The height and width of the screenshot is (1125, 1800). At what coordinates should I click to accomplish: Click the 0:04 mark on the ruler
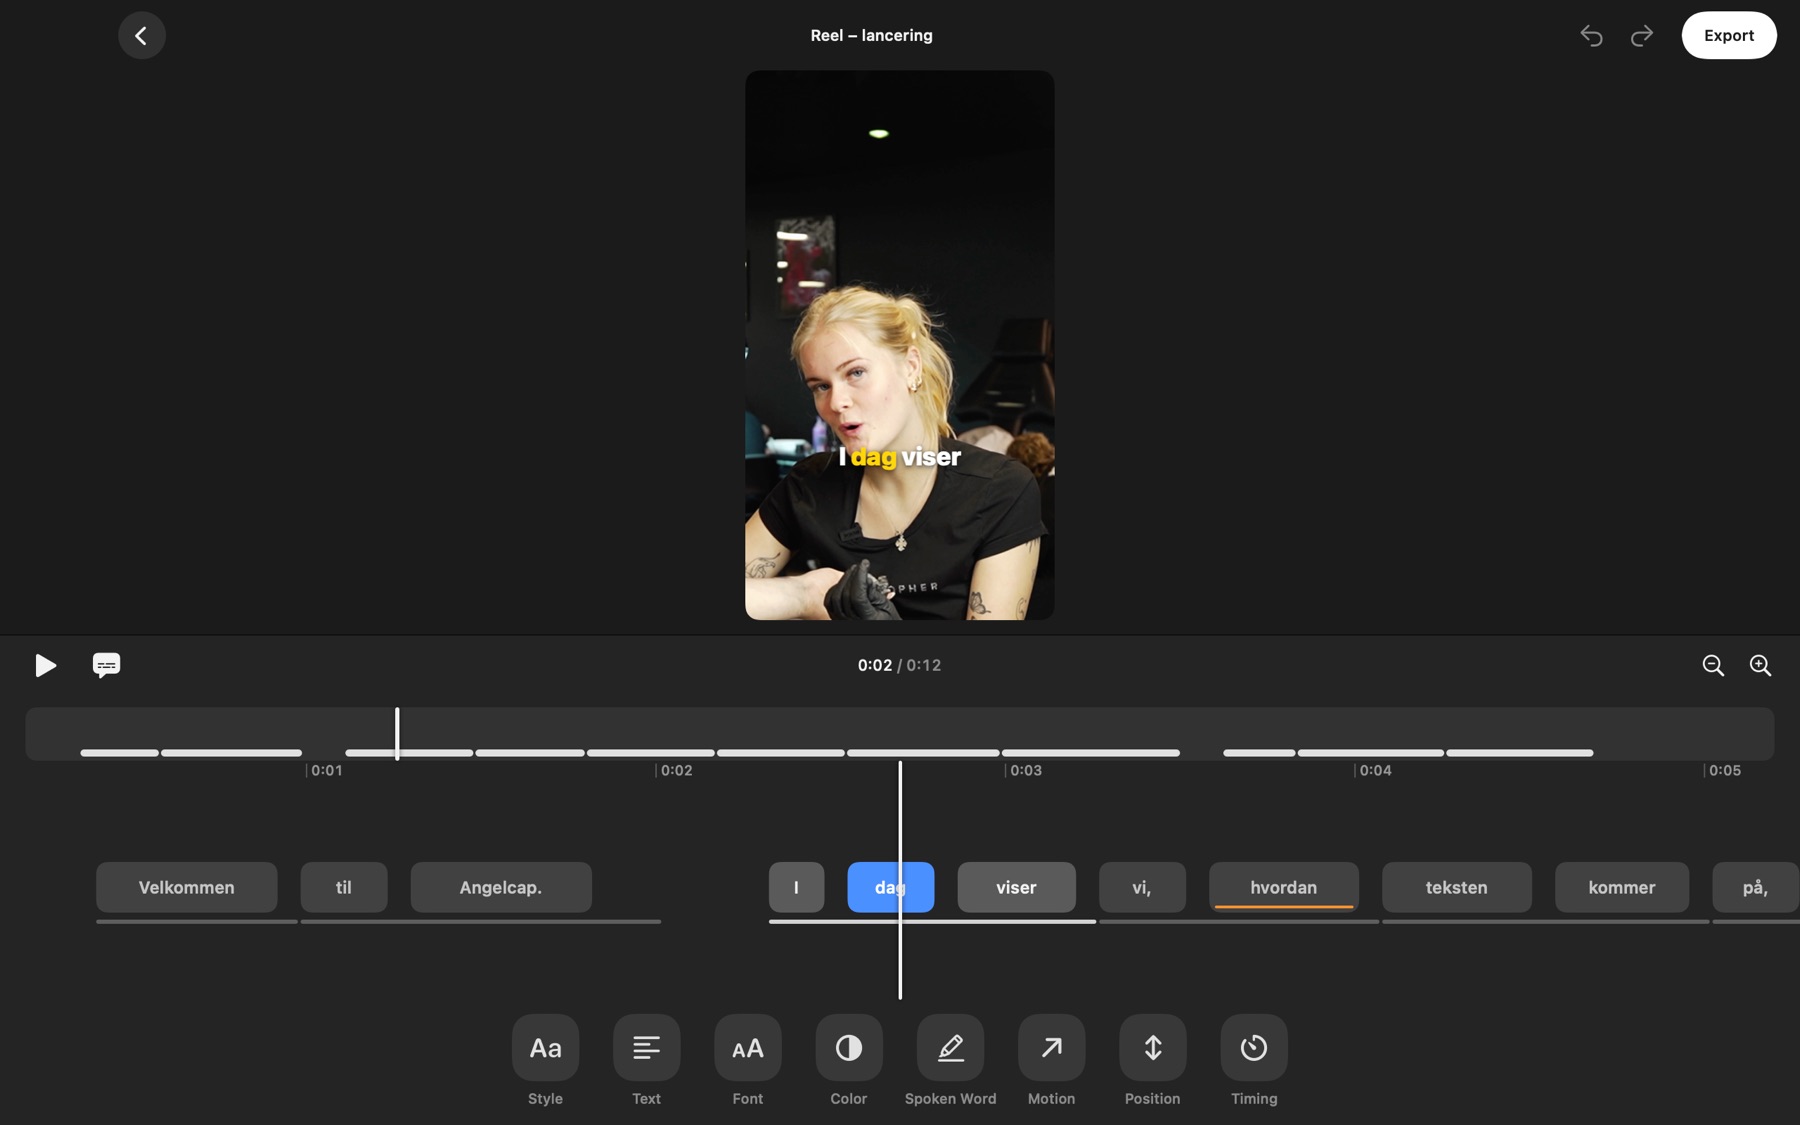pos(1374,770)
